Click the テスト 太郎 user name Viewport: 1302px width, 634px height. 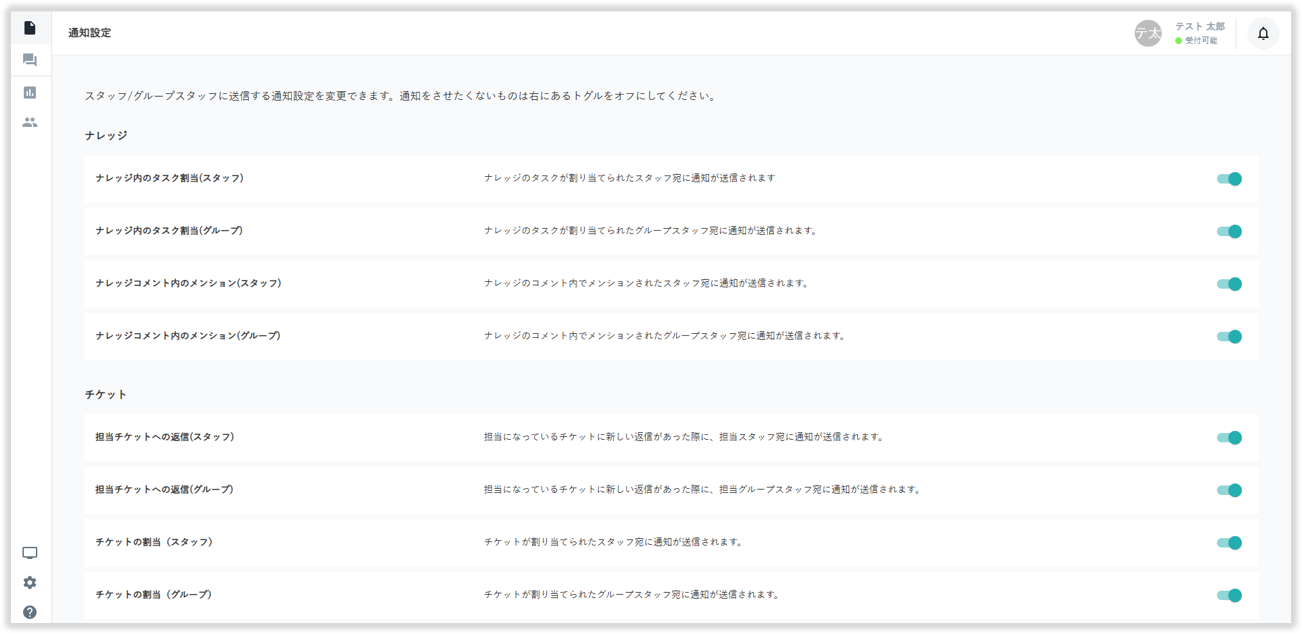pos(1199,26)
